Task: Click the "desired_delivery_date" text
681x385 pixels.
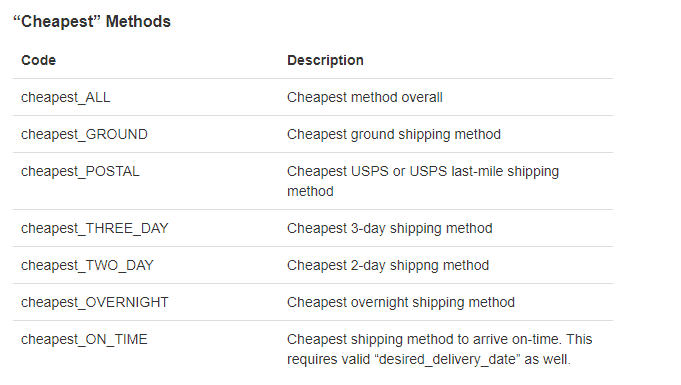Action: click(x=447, y=359)
